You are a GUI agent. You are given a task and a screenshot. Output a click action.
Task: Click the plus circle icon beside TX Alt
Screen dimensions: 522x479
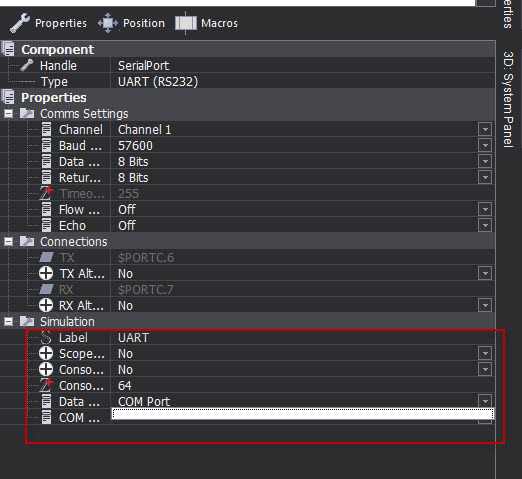click(46, 273)
